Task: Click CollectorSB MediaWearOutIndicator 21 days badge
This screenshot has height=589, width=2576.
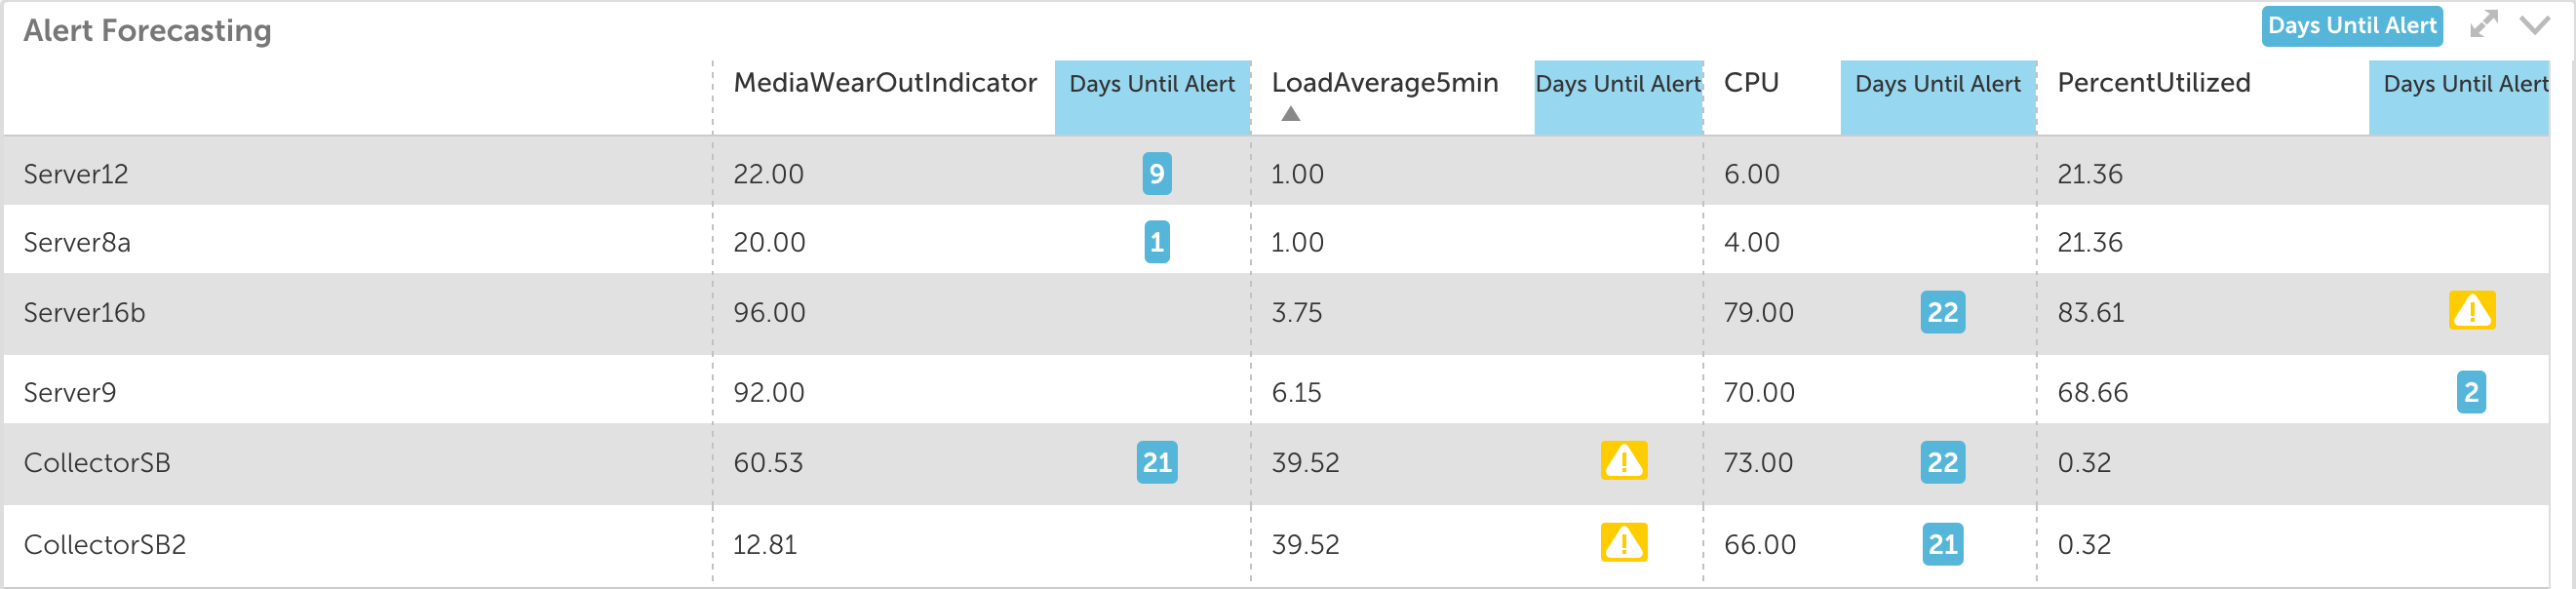Action: (1156, 462)
